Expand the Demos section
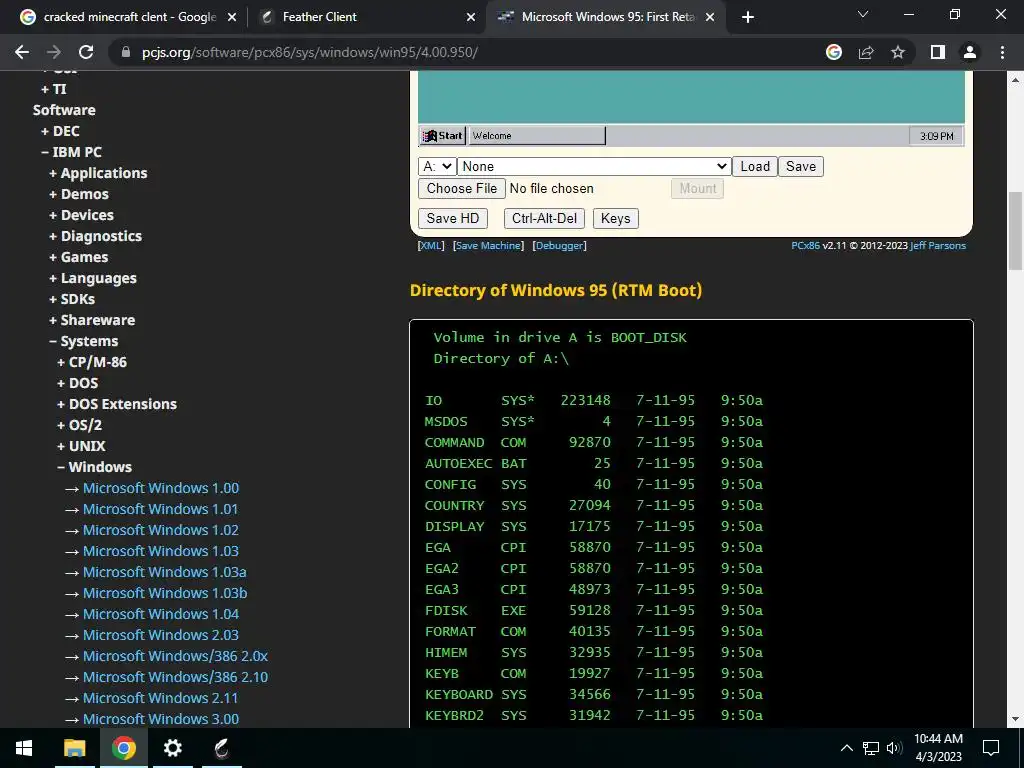This screenshot has width=1024, height=768. (79, 194)
